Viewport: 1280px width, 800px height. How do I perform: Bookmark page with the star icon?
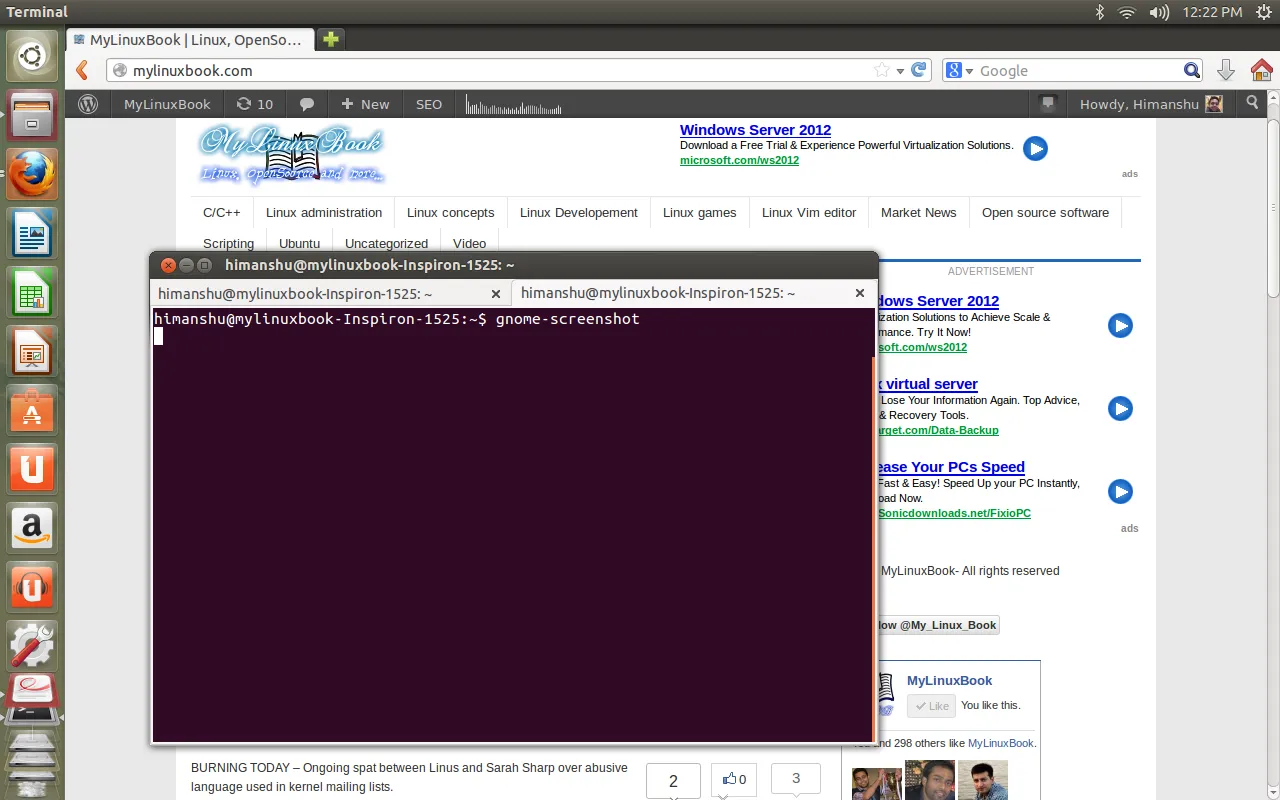(881, 70)
